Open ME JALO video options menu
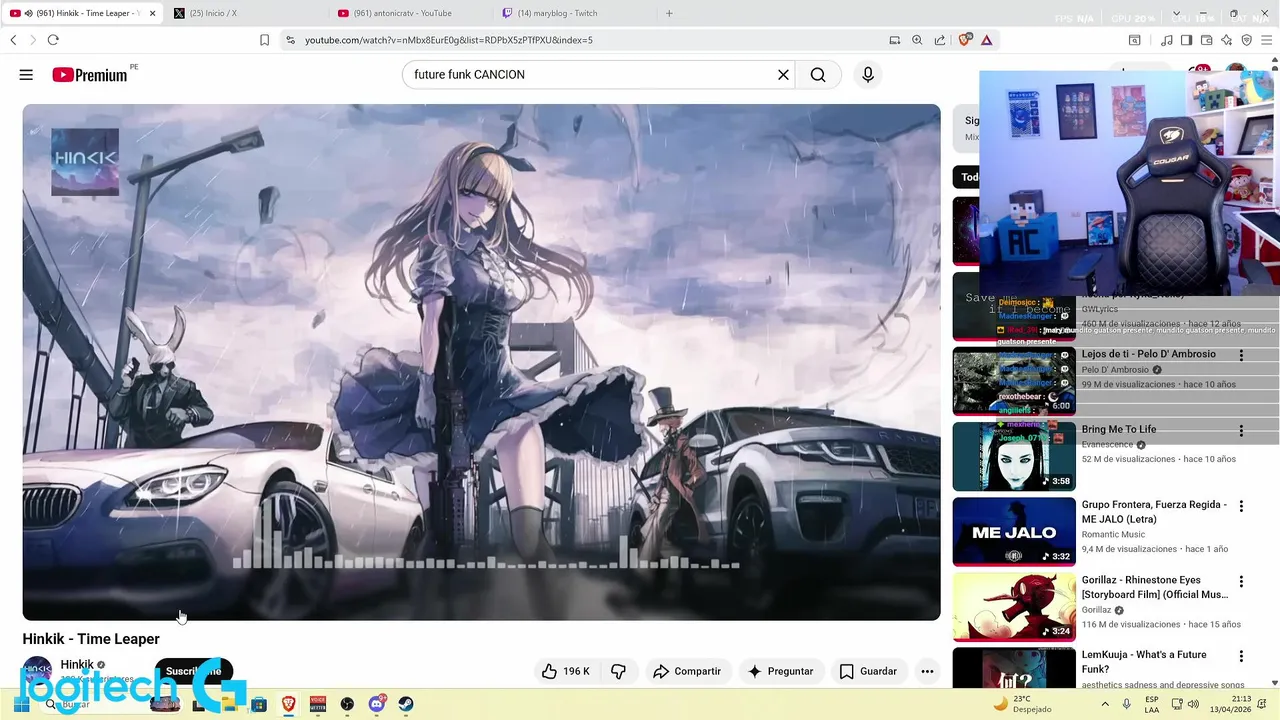 tap(1241, 506)
